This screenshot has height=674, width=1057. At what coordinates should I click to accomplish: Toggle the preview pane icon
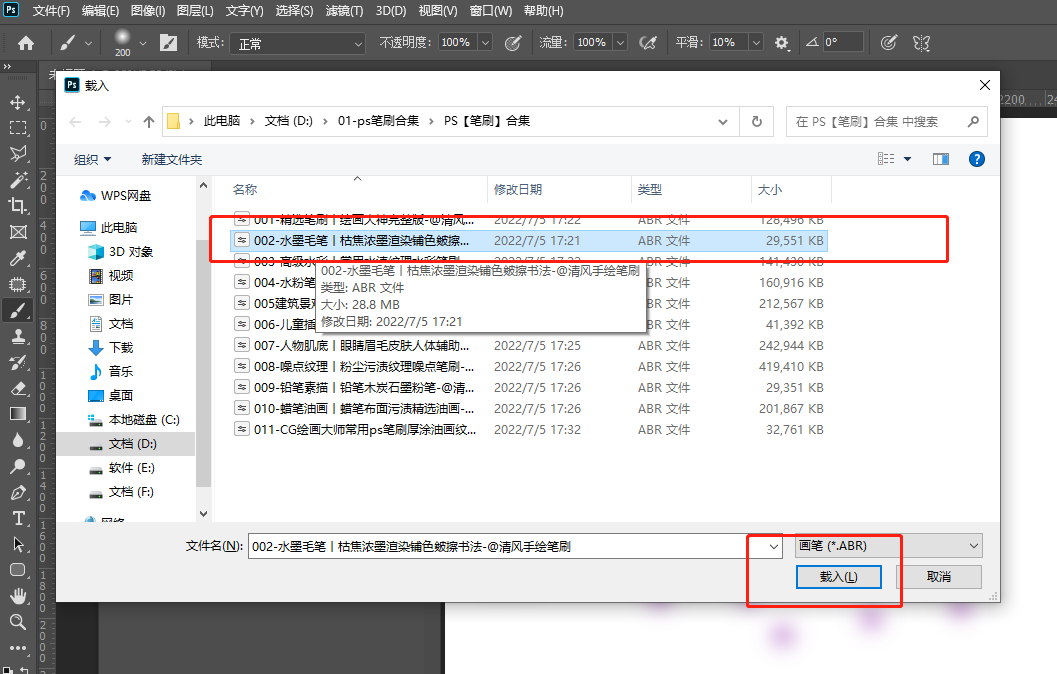(940, 159)
